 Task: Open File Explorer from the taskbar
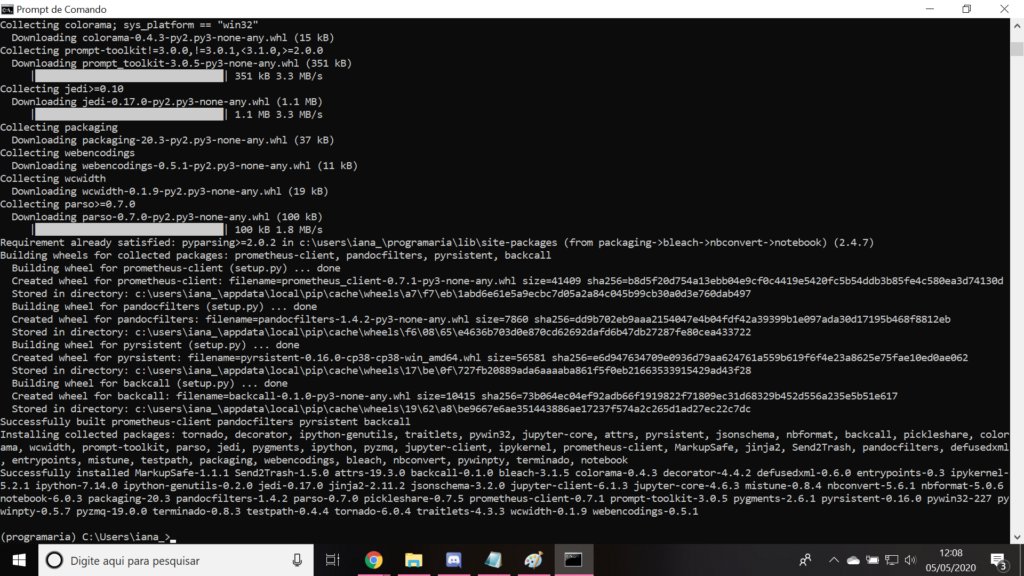[x=414, y=560]
